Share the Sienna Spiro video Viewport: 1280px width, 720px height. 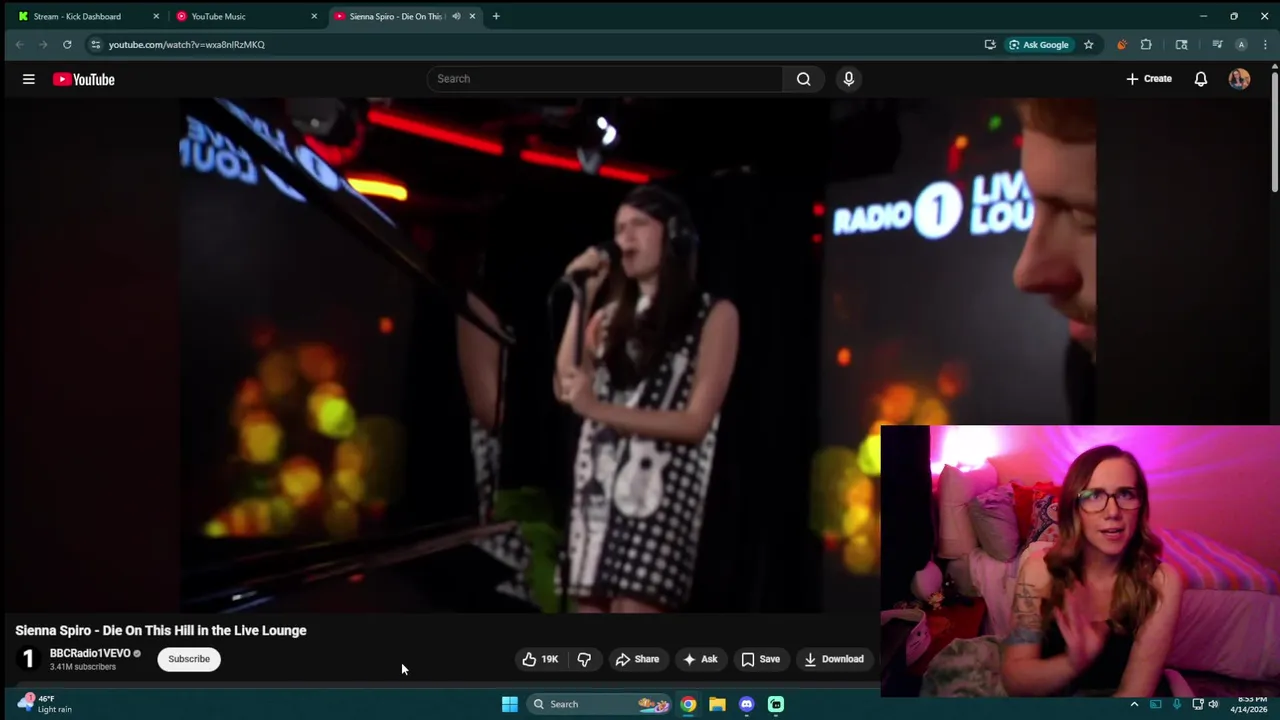(x=637, y=659)
